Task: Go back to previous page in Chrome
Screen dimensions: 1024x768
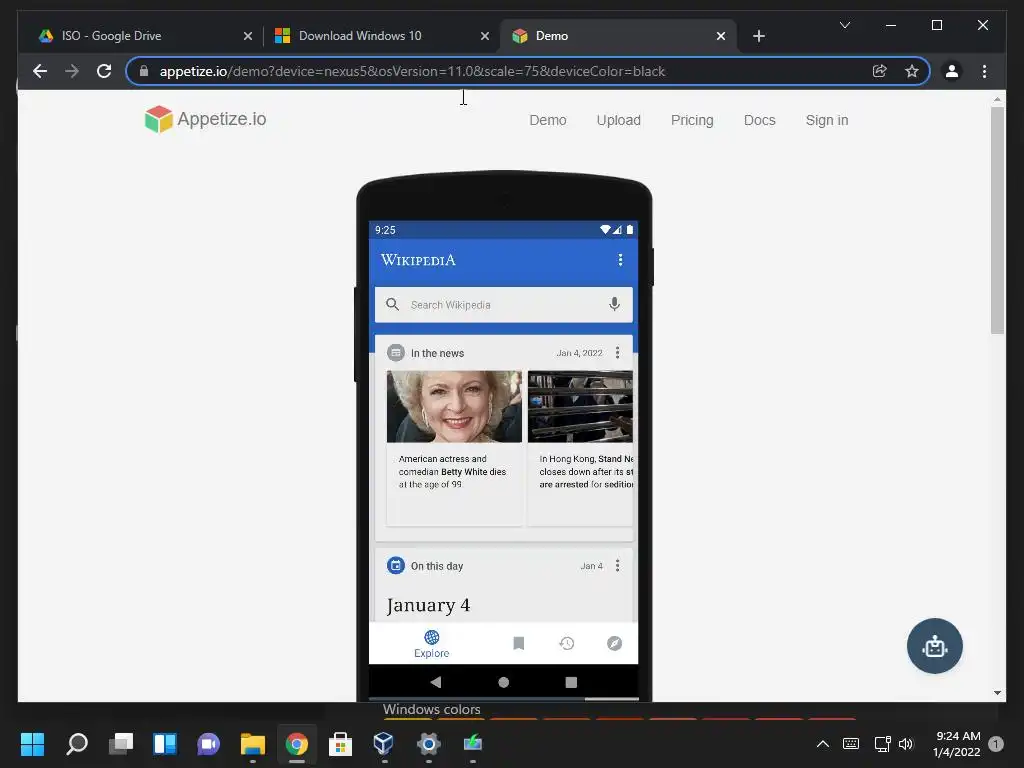Action: point(40,71)
